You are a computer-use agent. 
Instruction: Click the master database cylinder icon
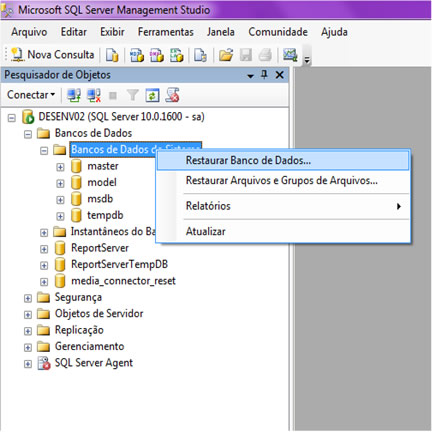click(76, 166)
